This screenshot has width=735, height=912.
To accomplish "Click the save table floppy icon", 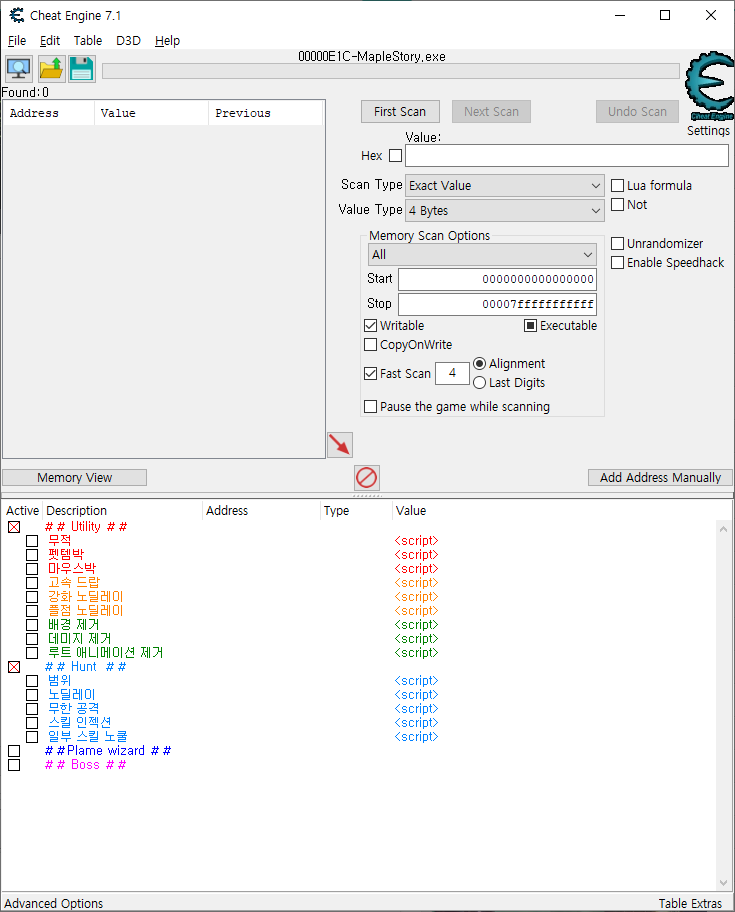I will (x=82, y=69).
